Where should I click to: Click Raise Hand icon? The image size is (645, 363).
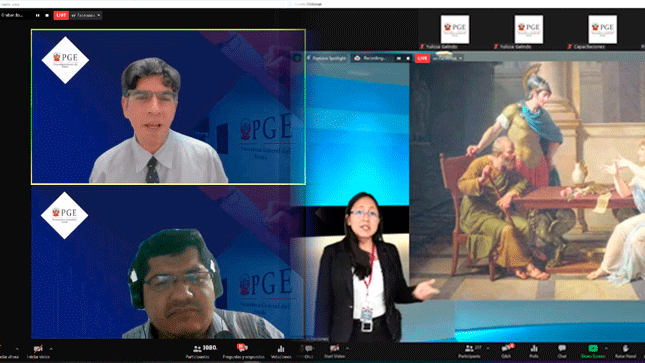coord(625,351)
